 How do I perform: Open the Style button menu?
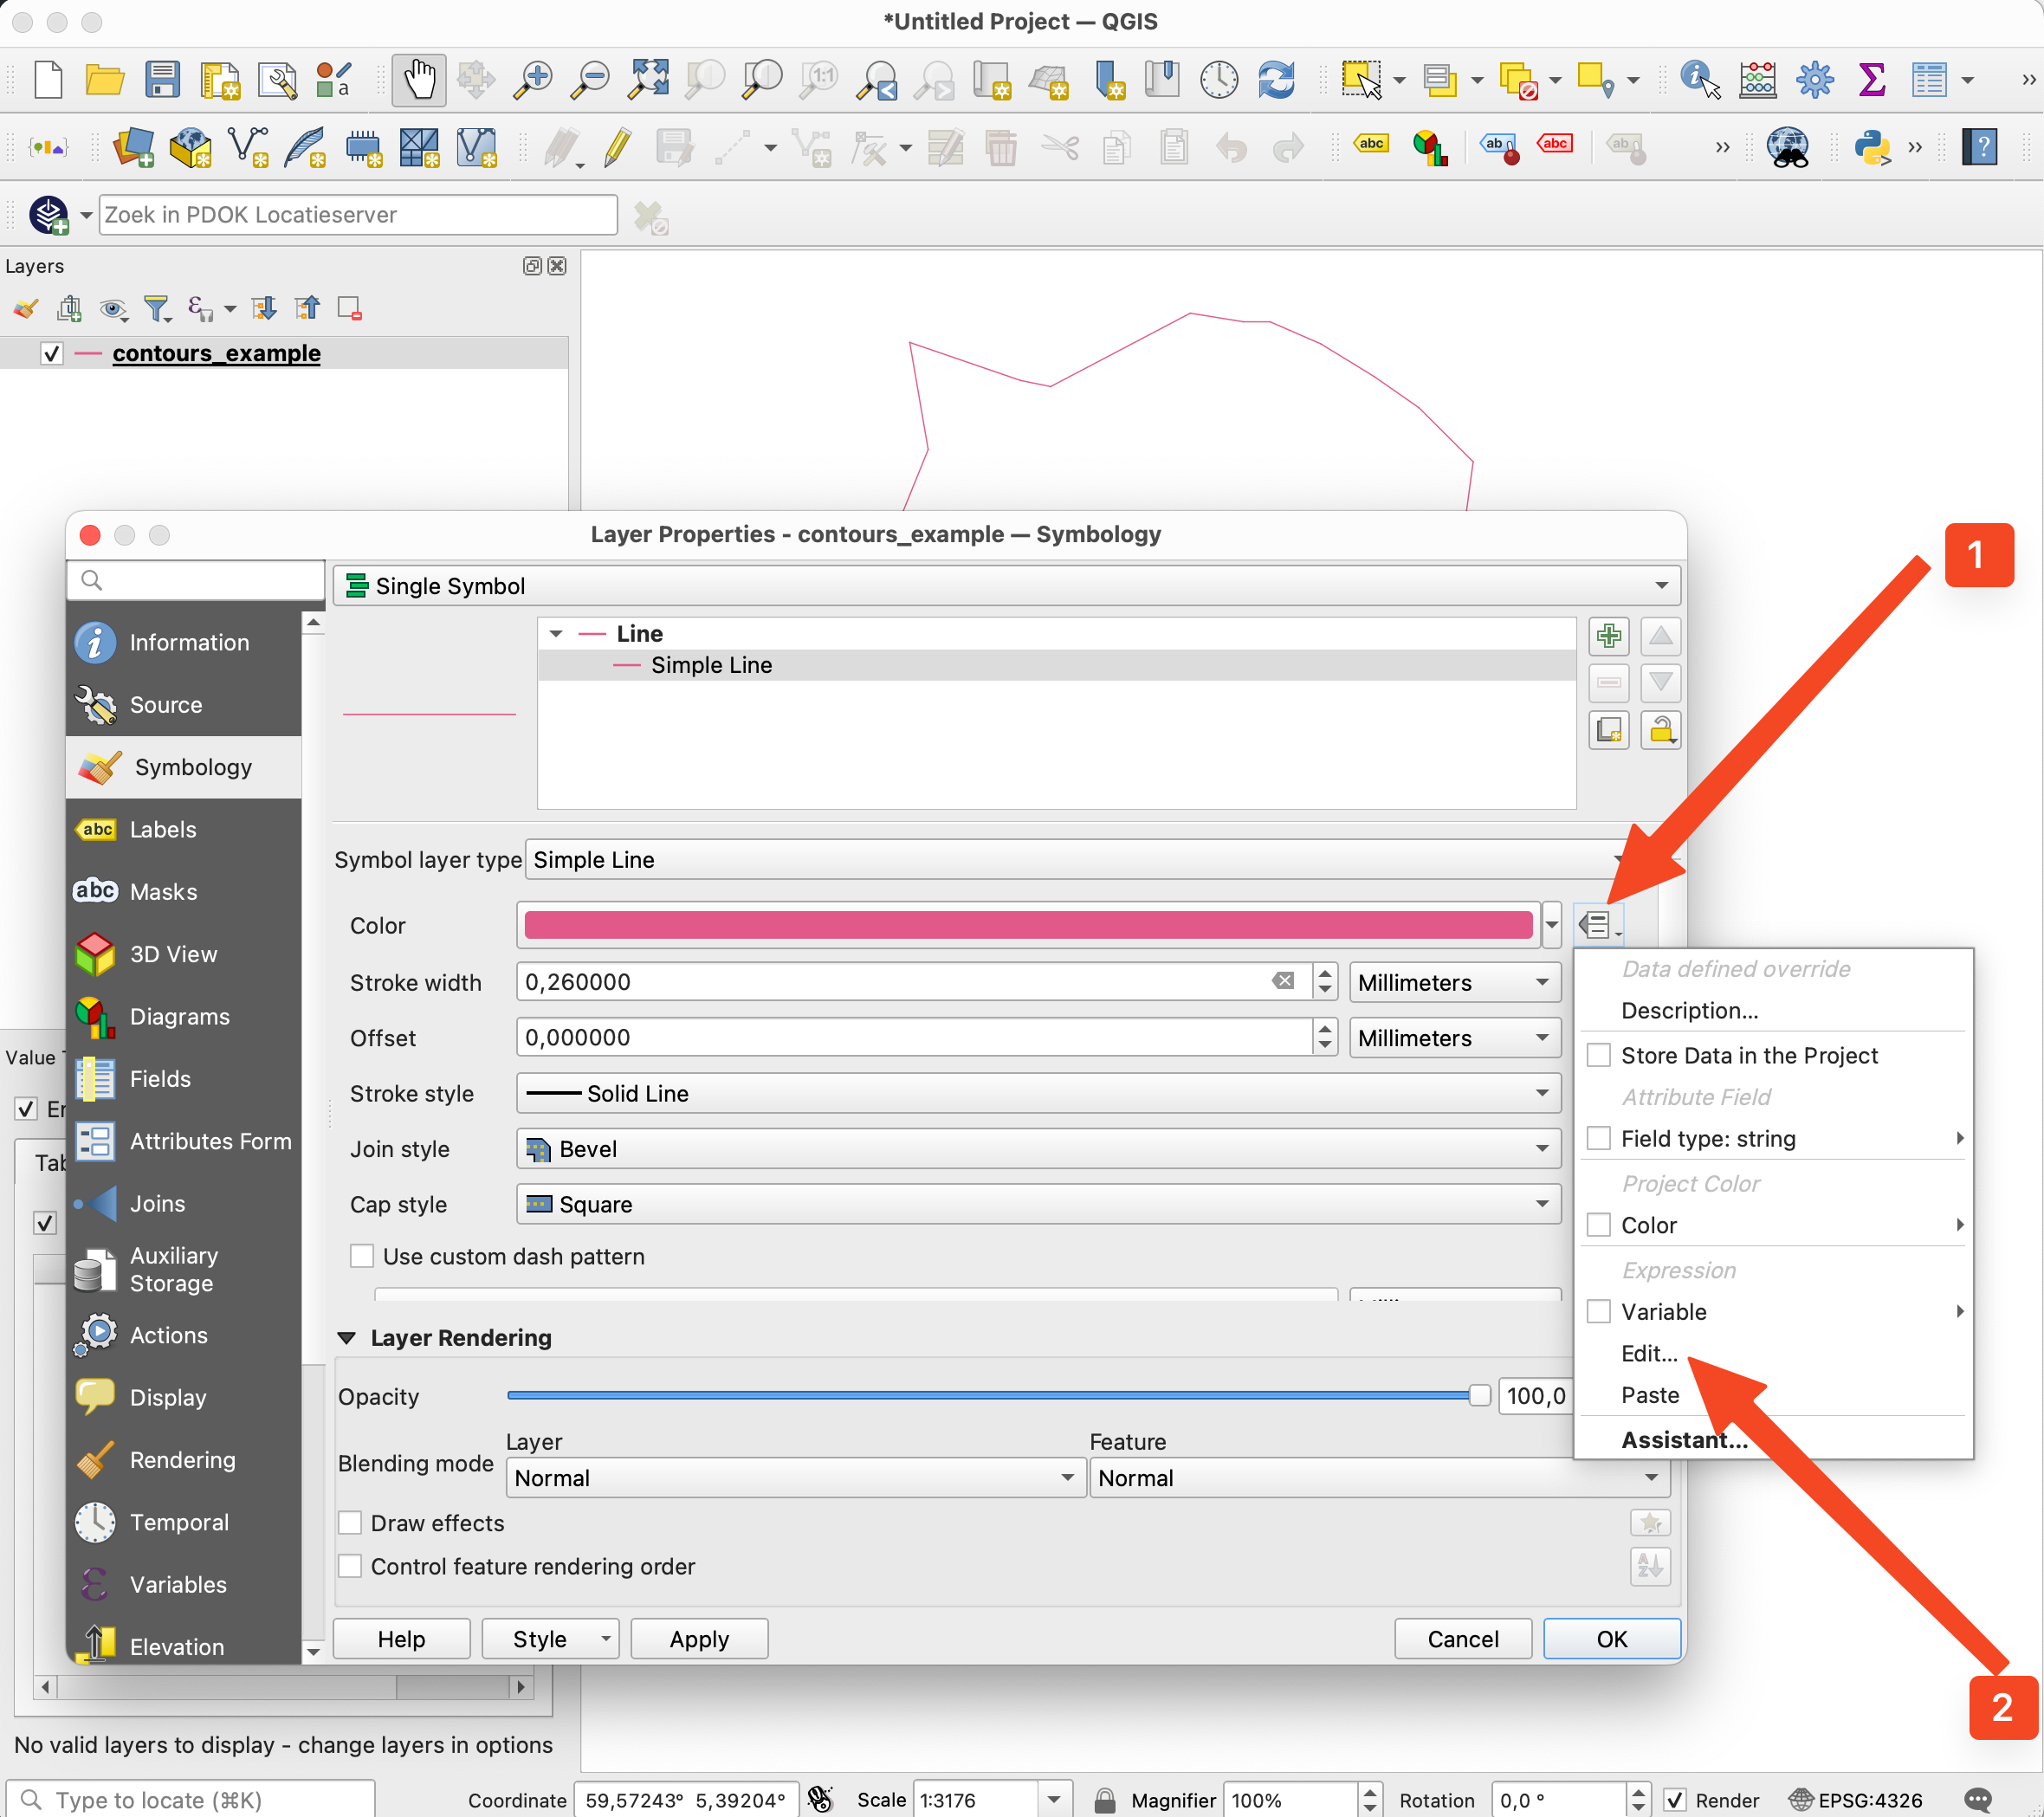(550, 1639)
